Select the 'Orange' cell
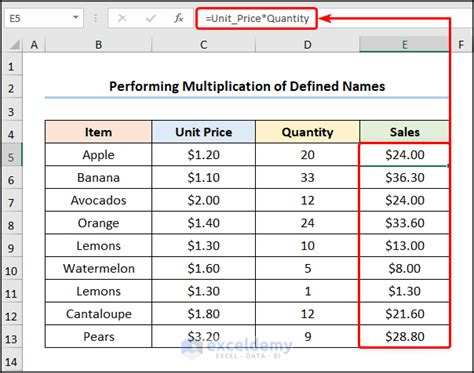This screenshot has height=373, width=474. tap(98, 223)
